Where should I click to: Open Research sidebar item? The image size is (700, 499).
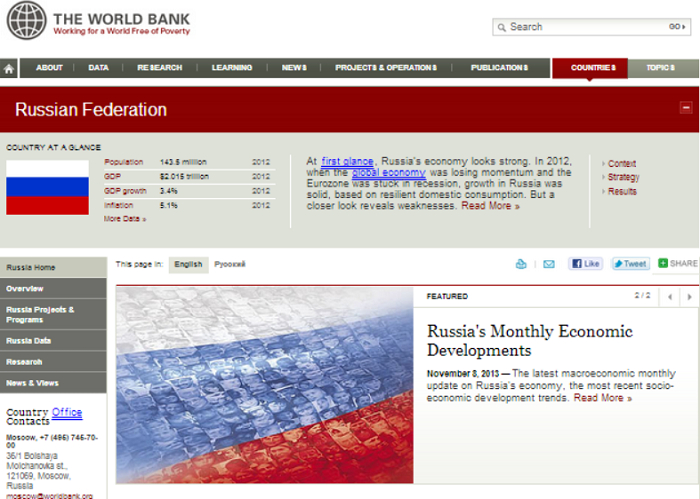point(53,362)
